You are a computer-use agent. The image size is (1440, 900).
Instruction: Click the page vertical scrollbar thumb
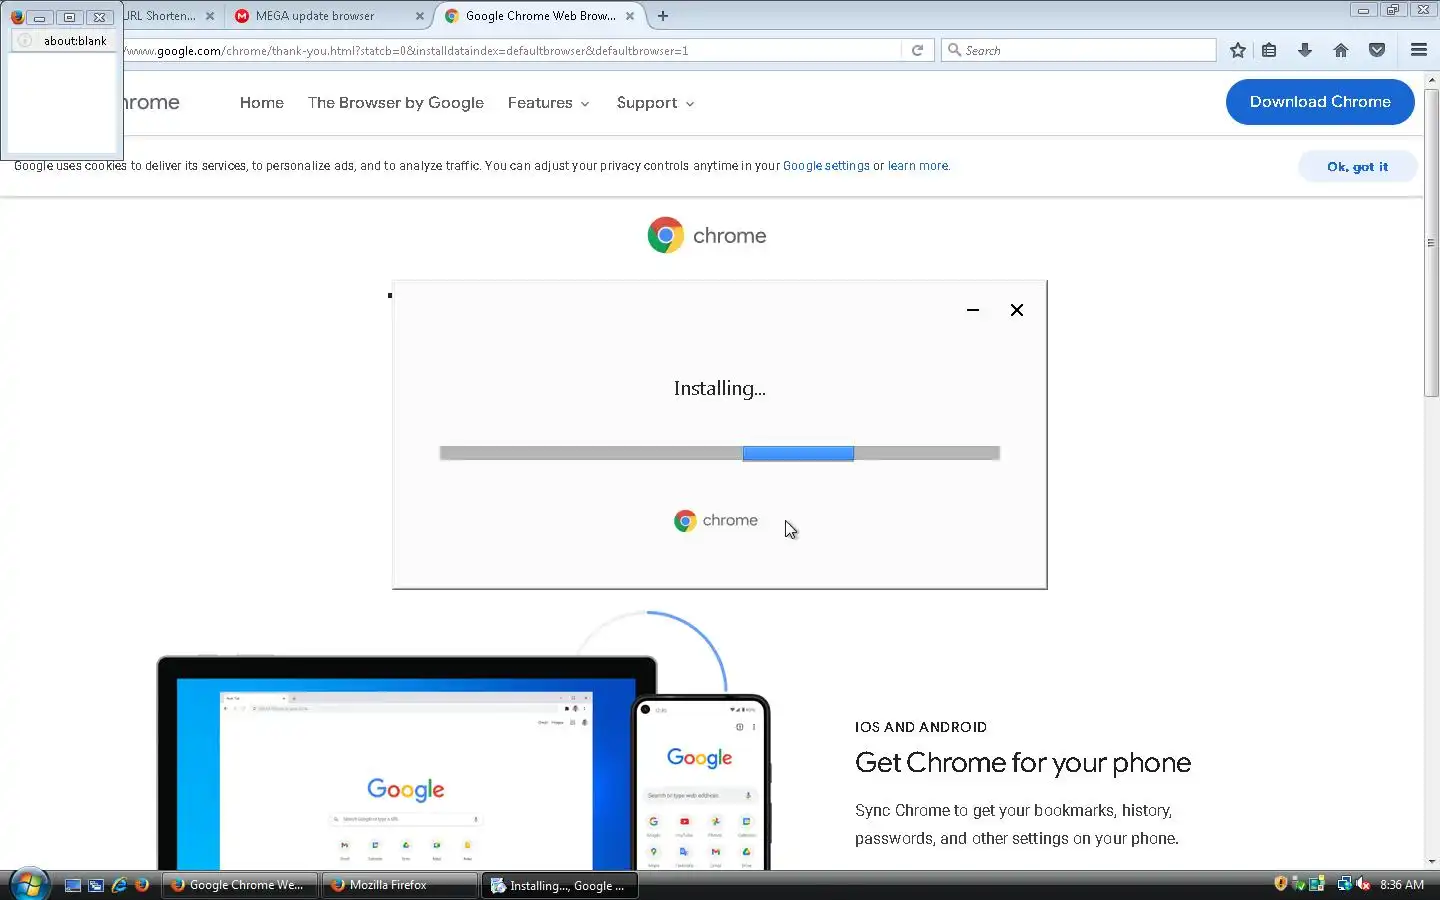pyautogui.click(x=1431, y=243)
